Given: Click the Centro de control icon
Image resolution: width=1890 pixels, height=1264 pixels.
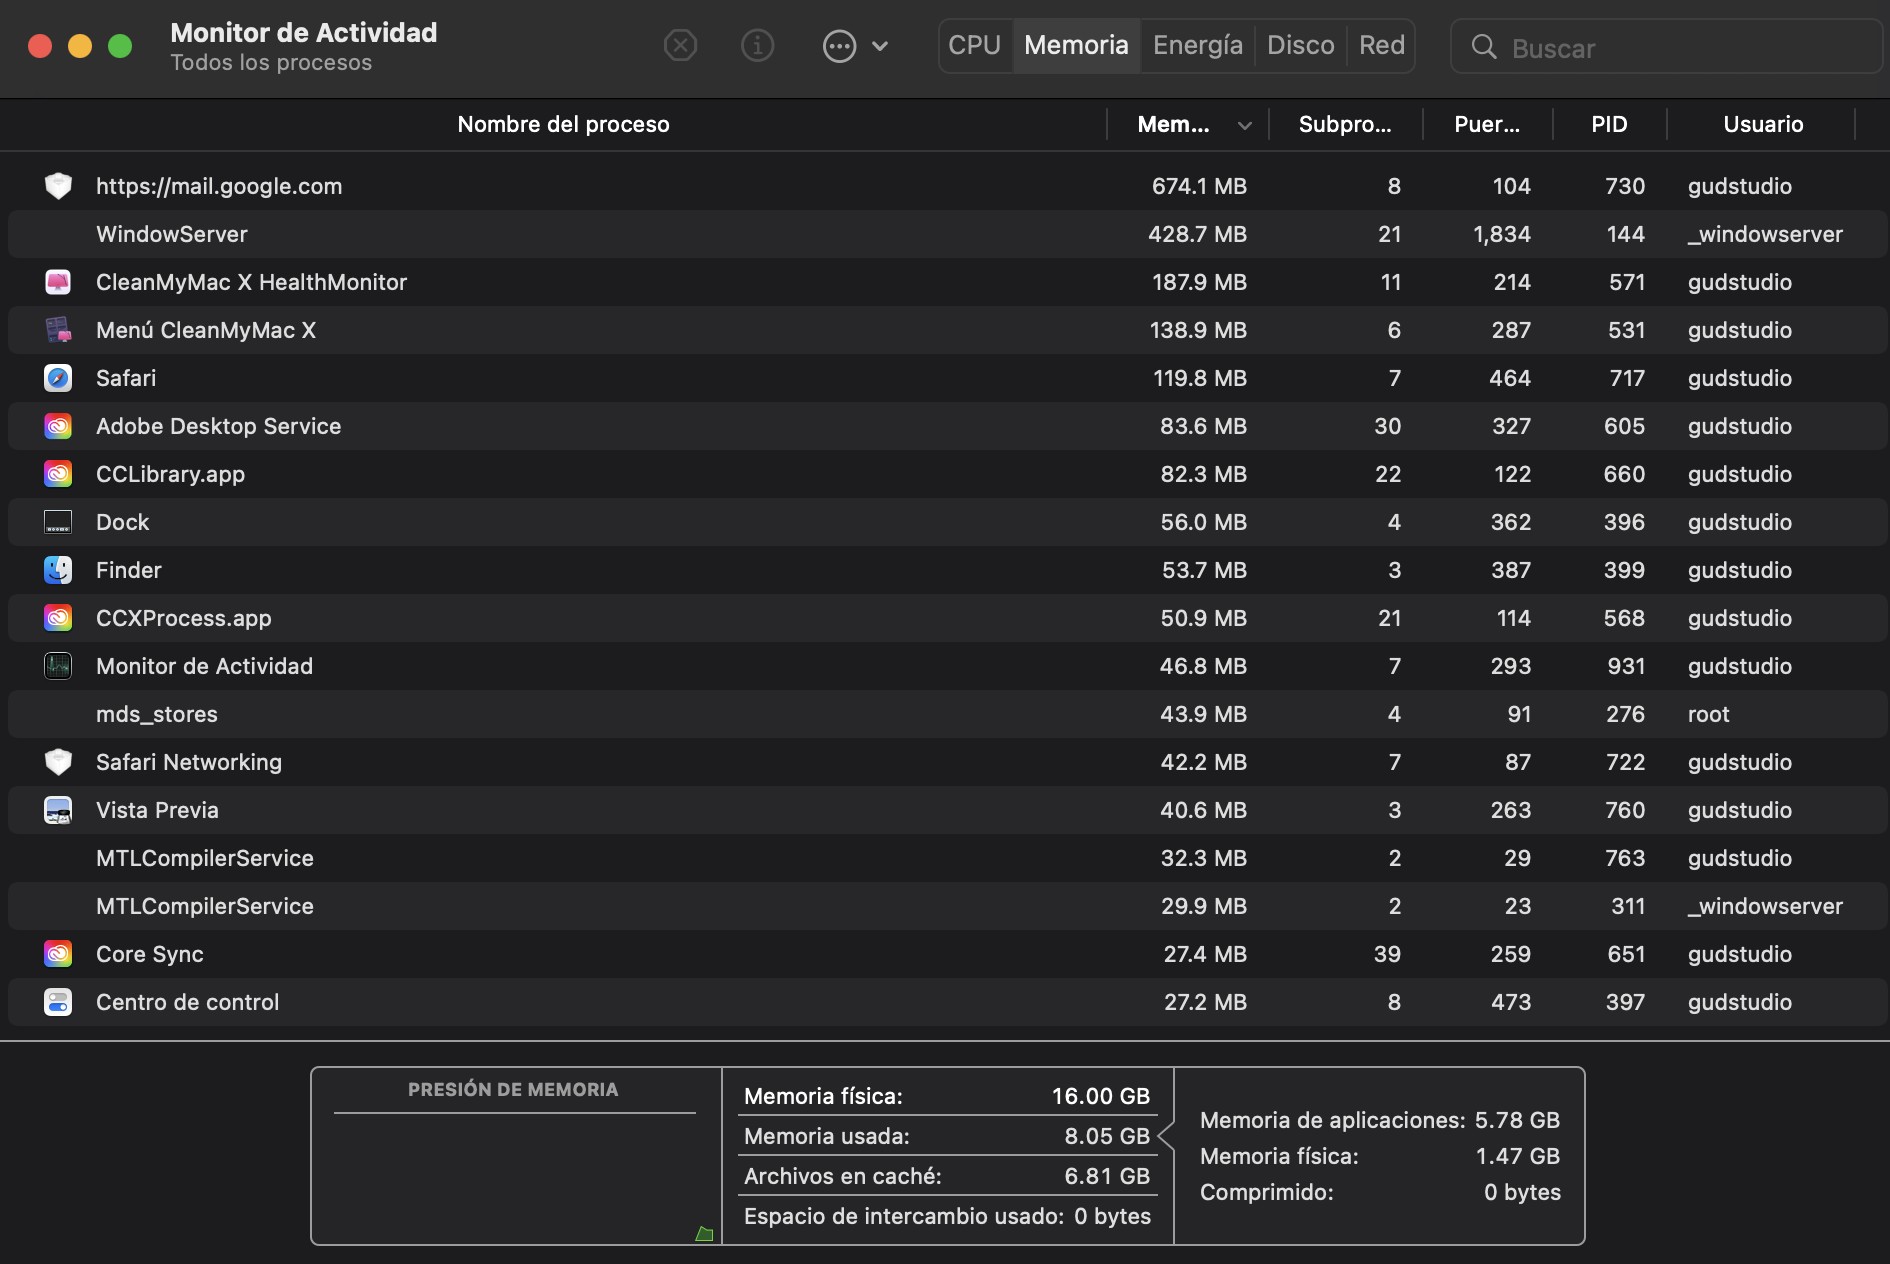Looking at the screenshot, I should point(58,1002).
